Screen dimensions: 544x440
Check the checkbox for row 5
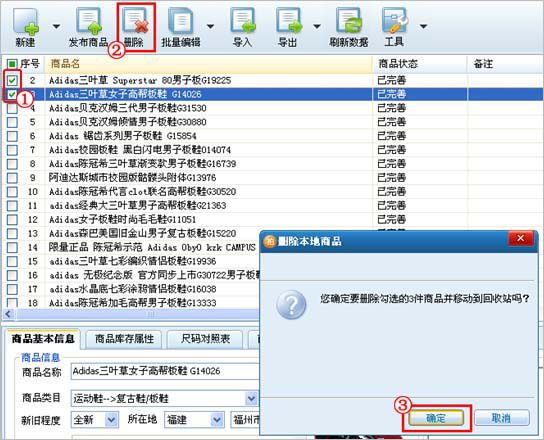coord(12,122)
